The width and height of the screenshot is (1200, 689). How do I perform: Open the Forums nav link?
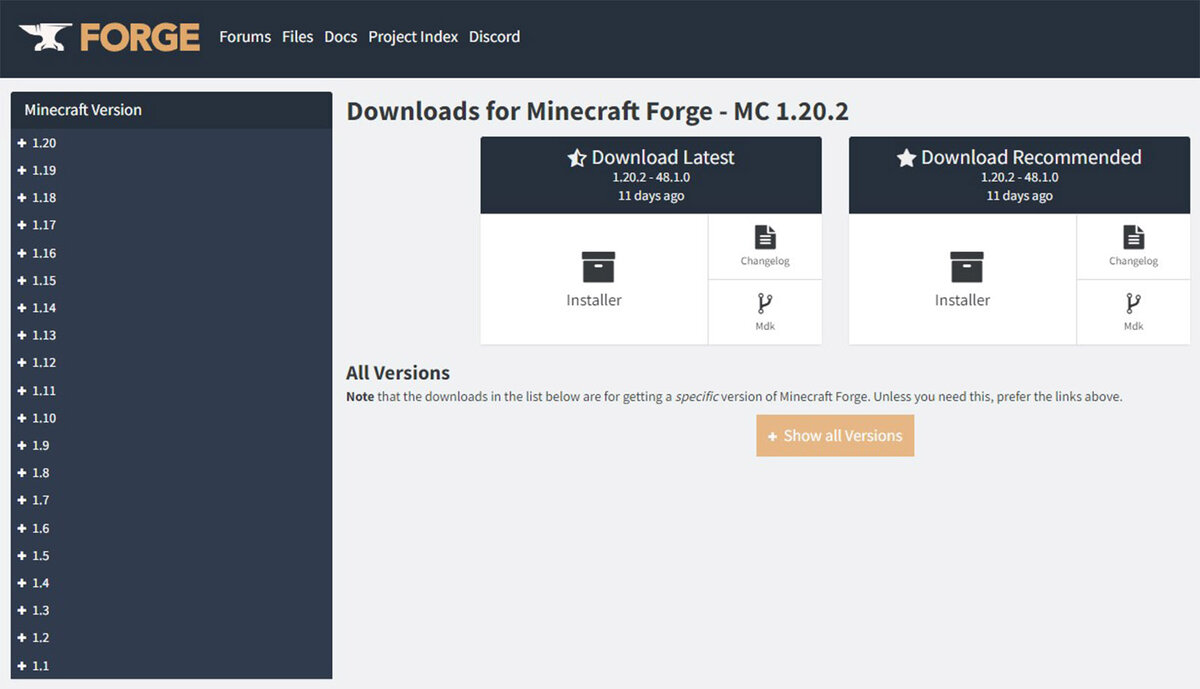tap(245, 37)
